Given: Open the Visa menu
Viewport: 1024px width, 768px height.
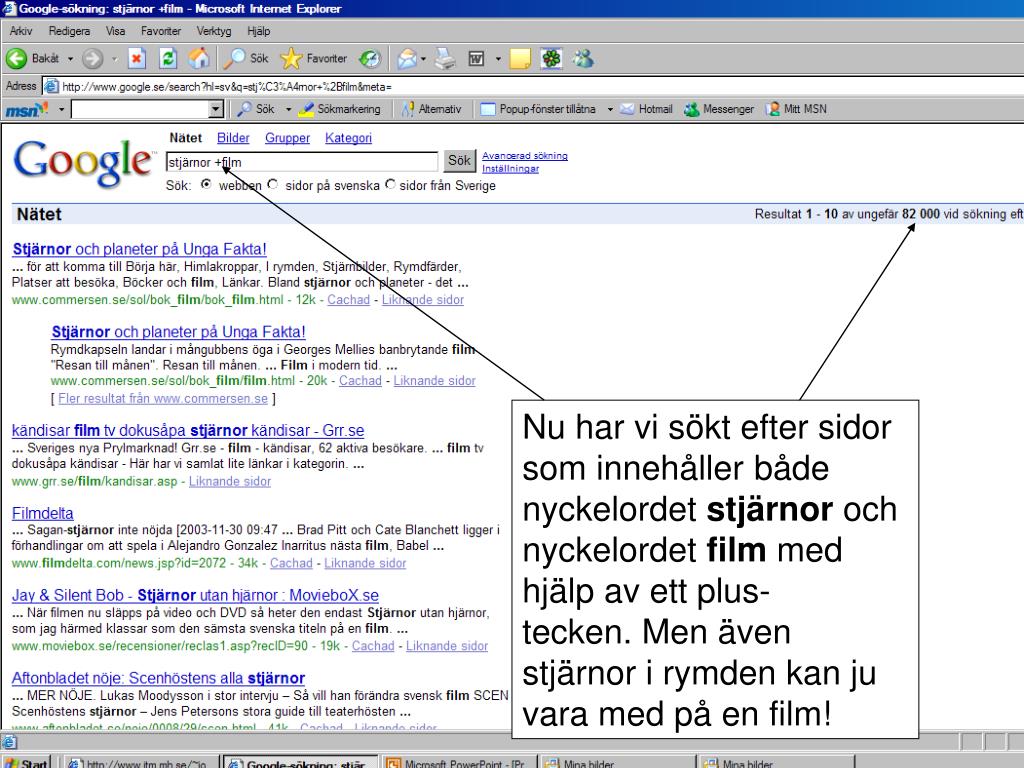Looking at the screenshot, I should click(116, 31).
